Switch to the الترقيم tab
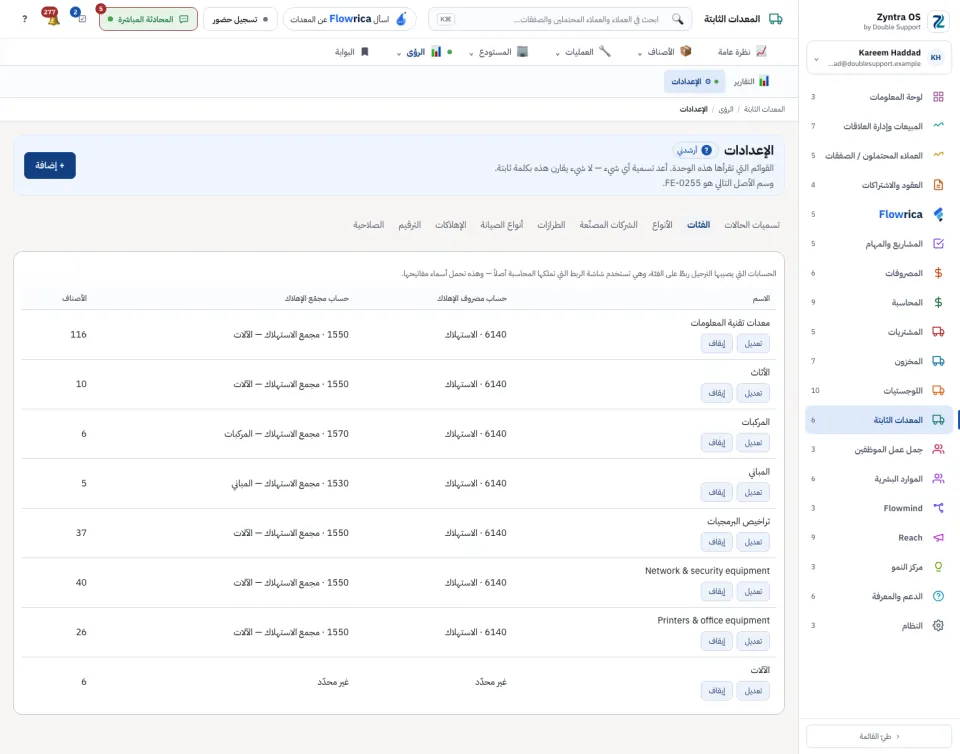The width and height of the screenshot is (960, 754). (x=410, y=225)
